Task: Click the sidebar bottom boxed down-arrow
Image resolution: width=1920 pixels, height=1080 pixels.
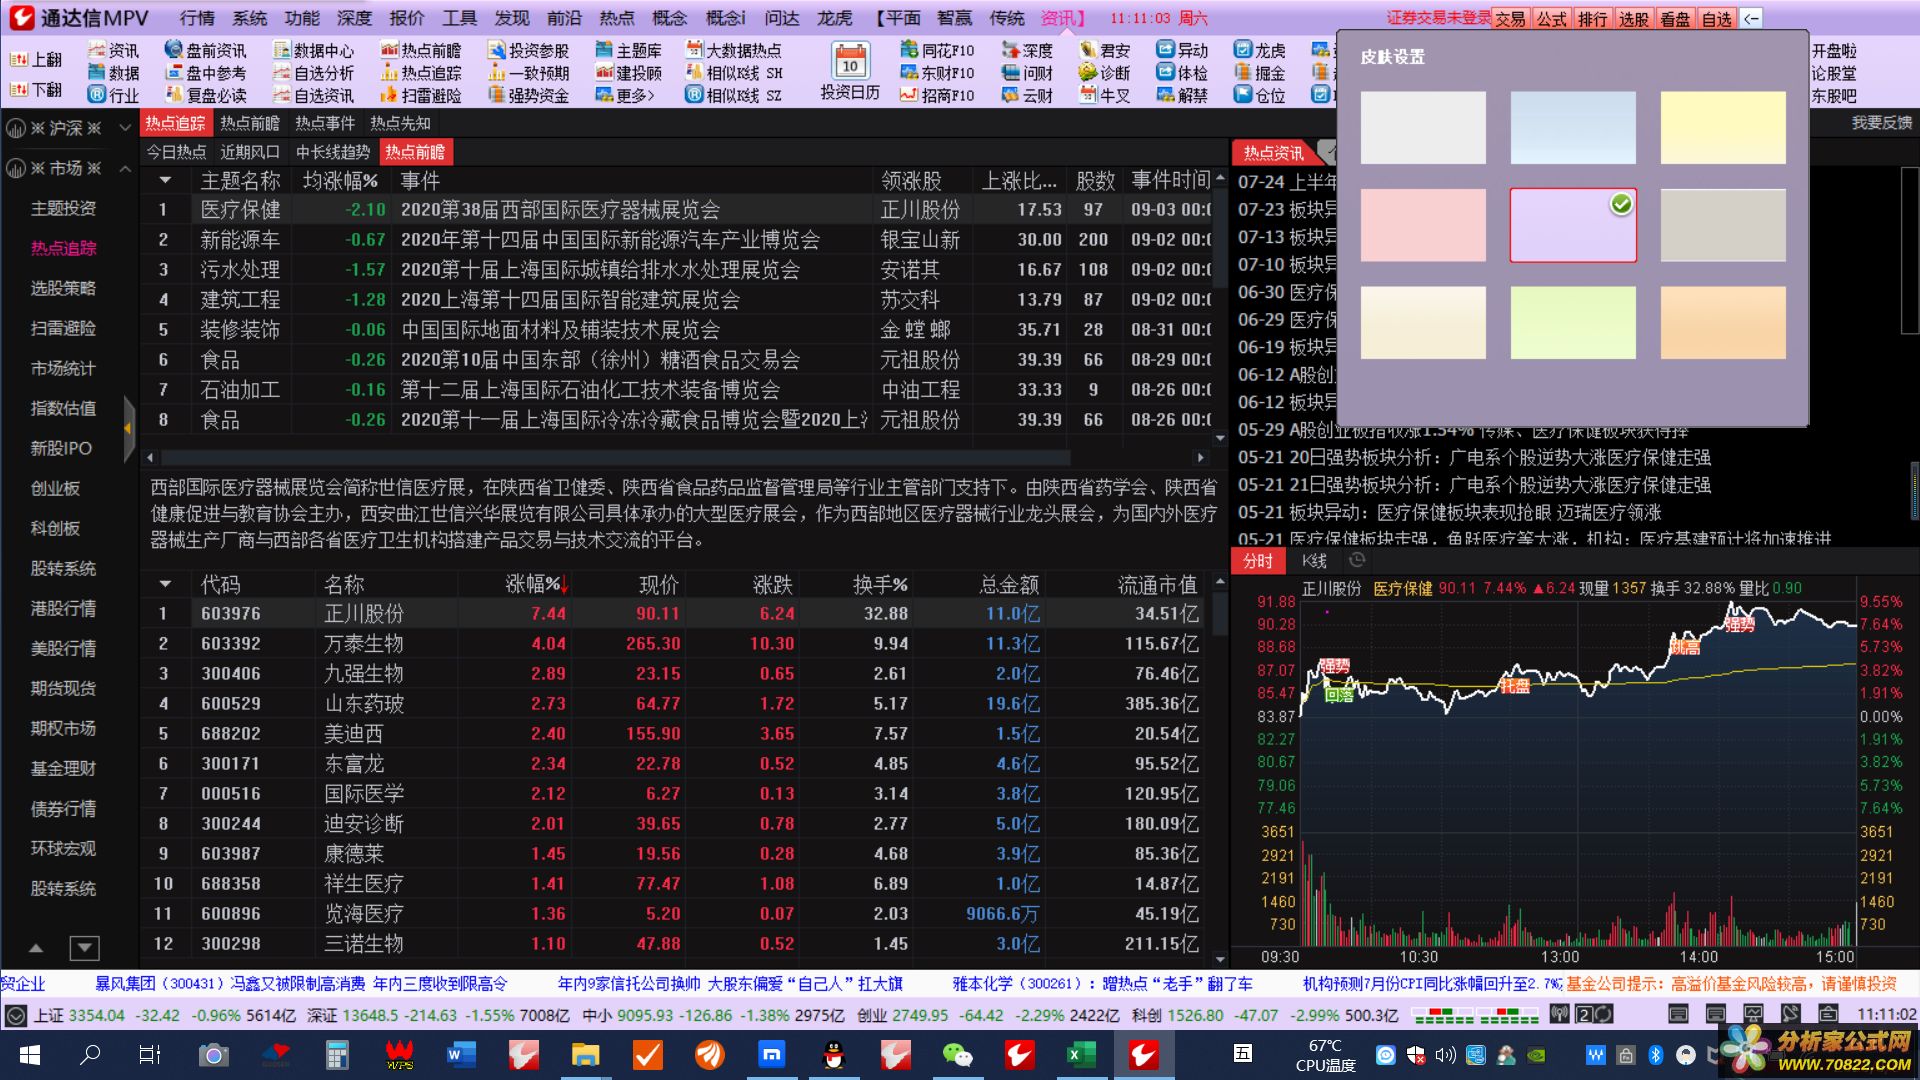Action: [x=84, y=947]
